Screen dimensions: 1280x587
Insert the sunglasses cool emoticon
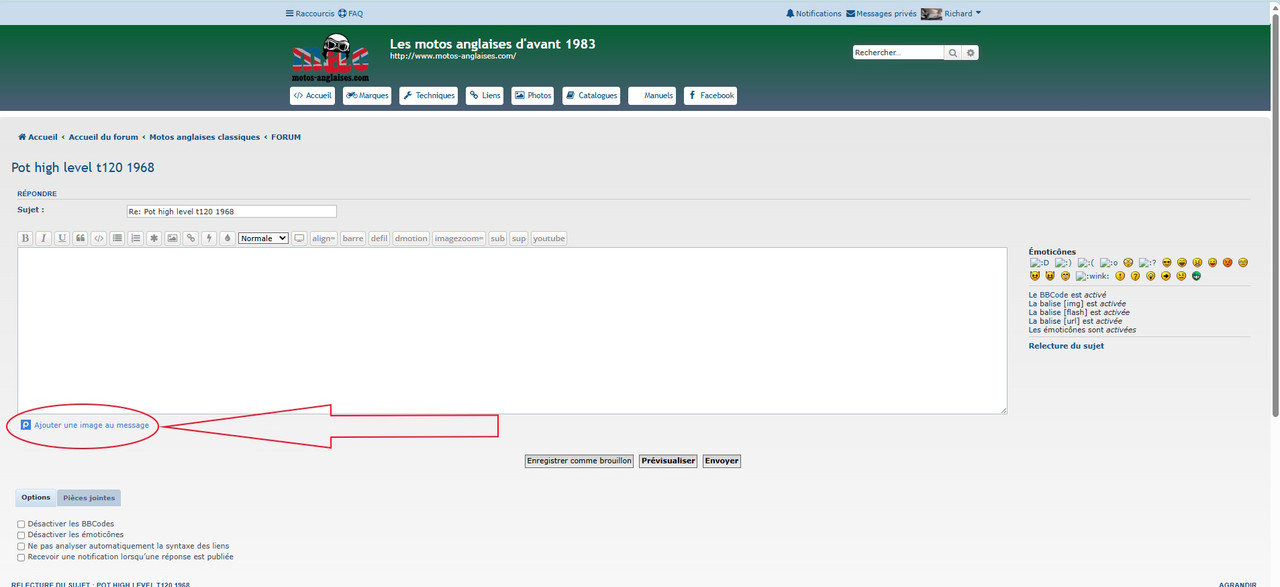tap(1167, 263)
